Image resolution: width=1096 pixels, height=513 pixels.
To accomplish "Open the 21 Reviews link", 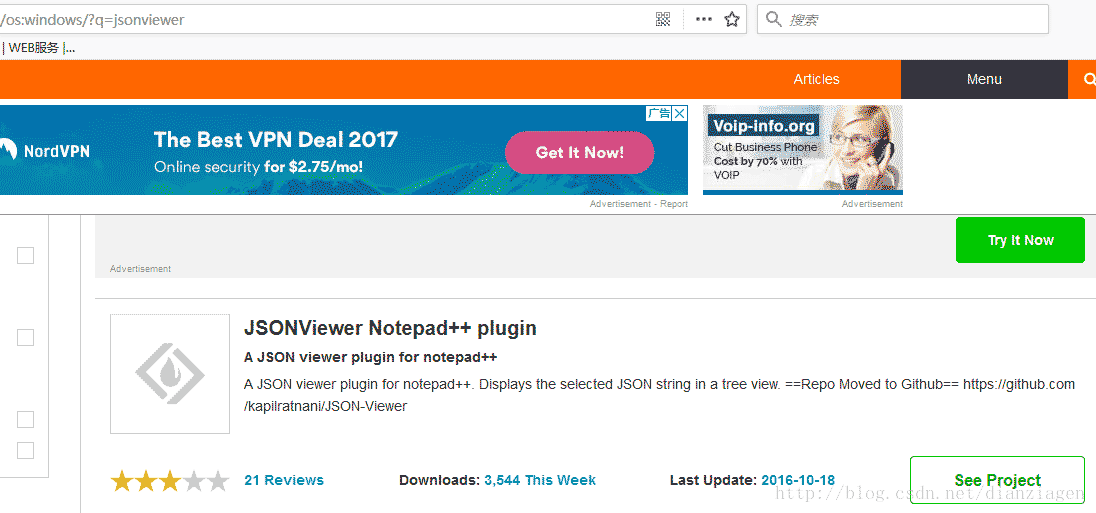I will click(284, 480).
